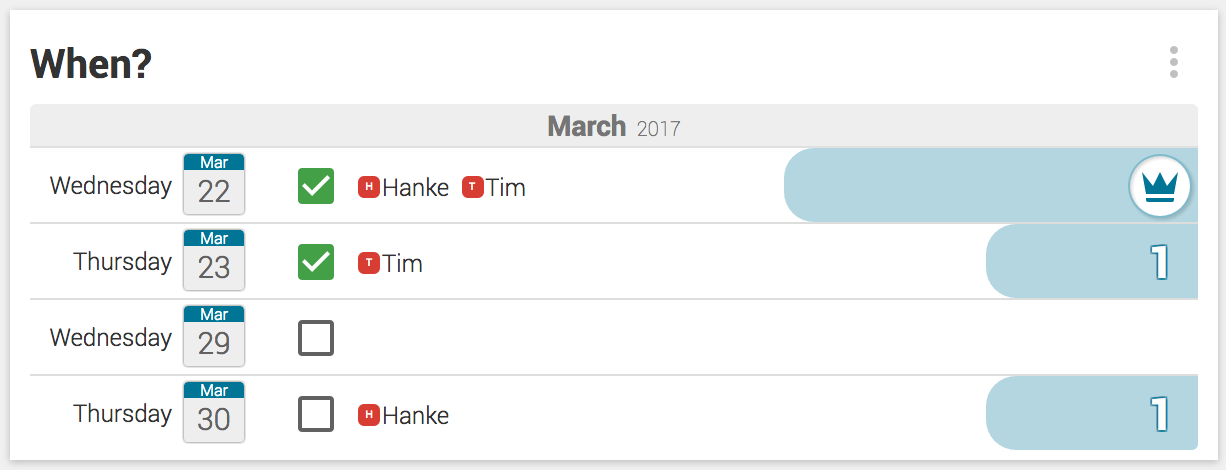
Task: Check the Wednesday March 29 checkbox
Action: pos(316,338)
